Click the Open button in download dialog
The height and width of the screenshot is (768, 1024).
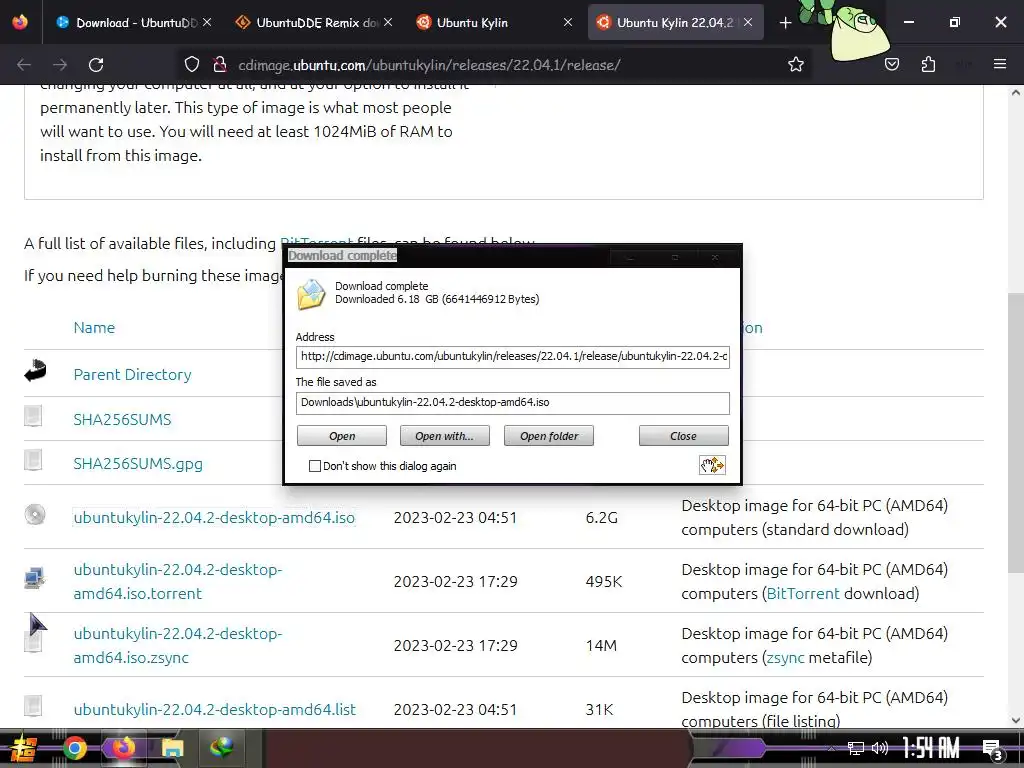click(x=342, y=436)
